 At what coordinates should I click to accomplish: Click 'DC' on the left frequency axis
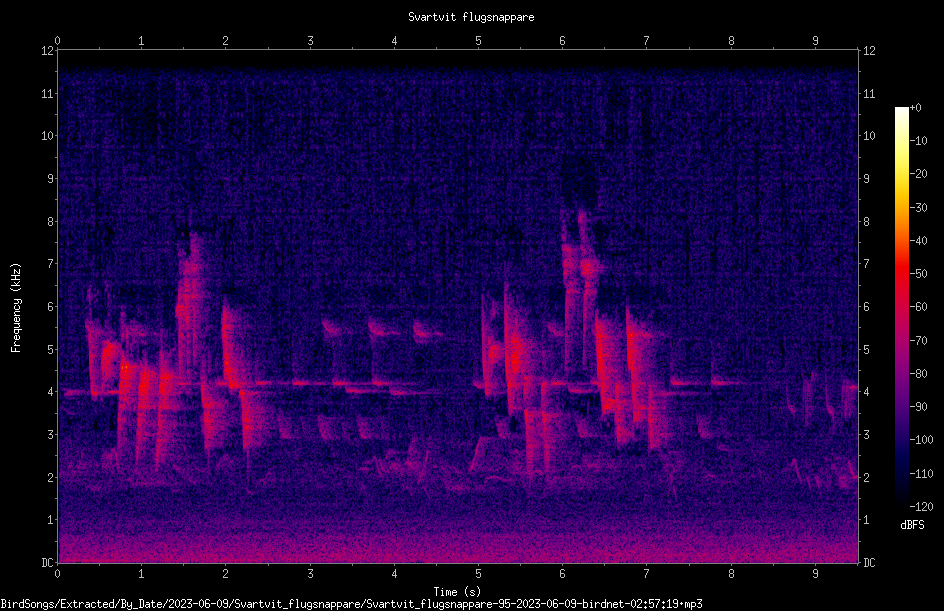tap(48, 563)
